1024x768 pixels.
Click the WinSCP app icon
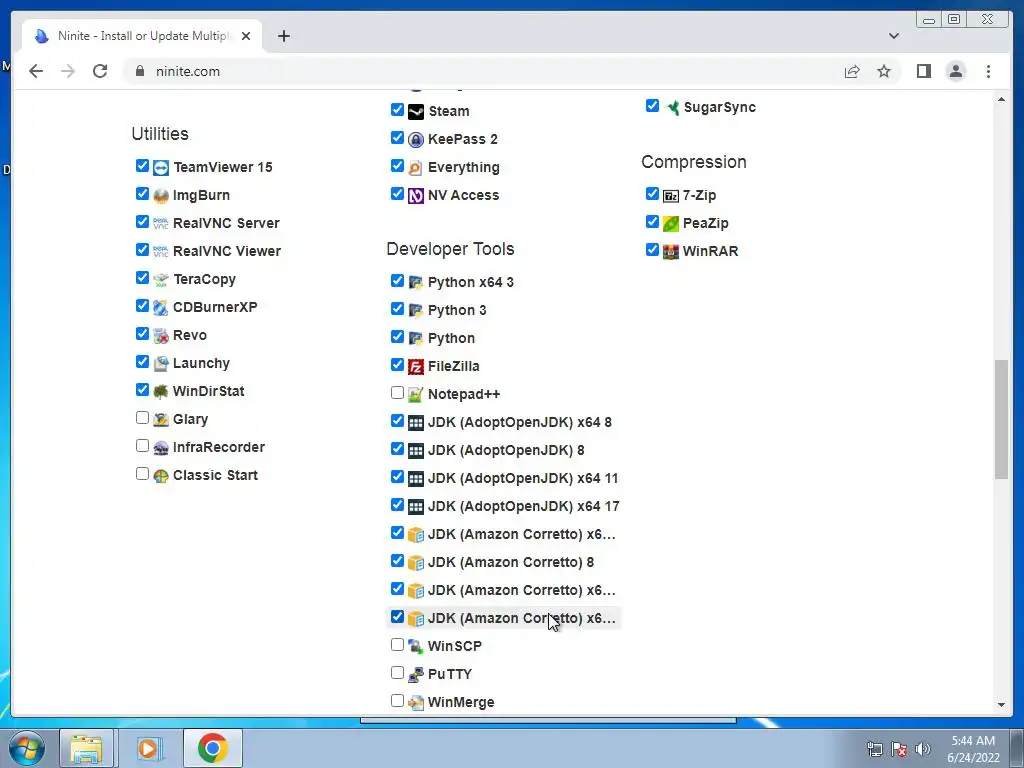tap(416, 647)
